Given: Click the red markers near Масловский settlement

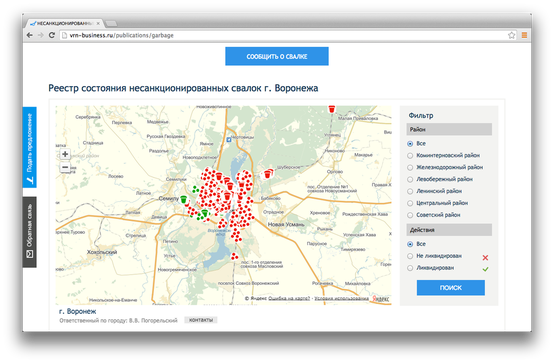Looking at the screenshot, I should click(234, 256).
